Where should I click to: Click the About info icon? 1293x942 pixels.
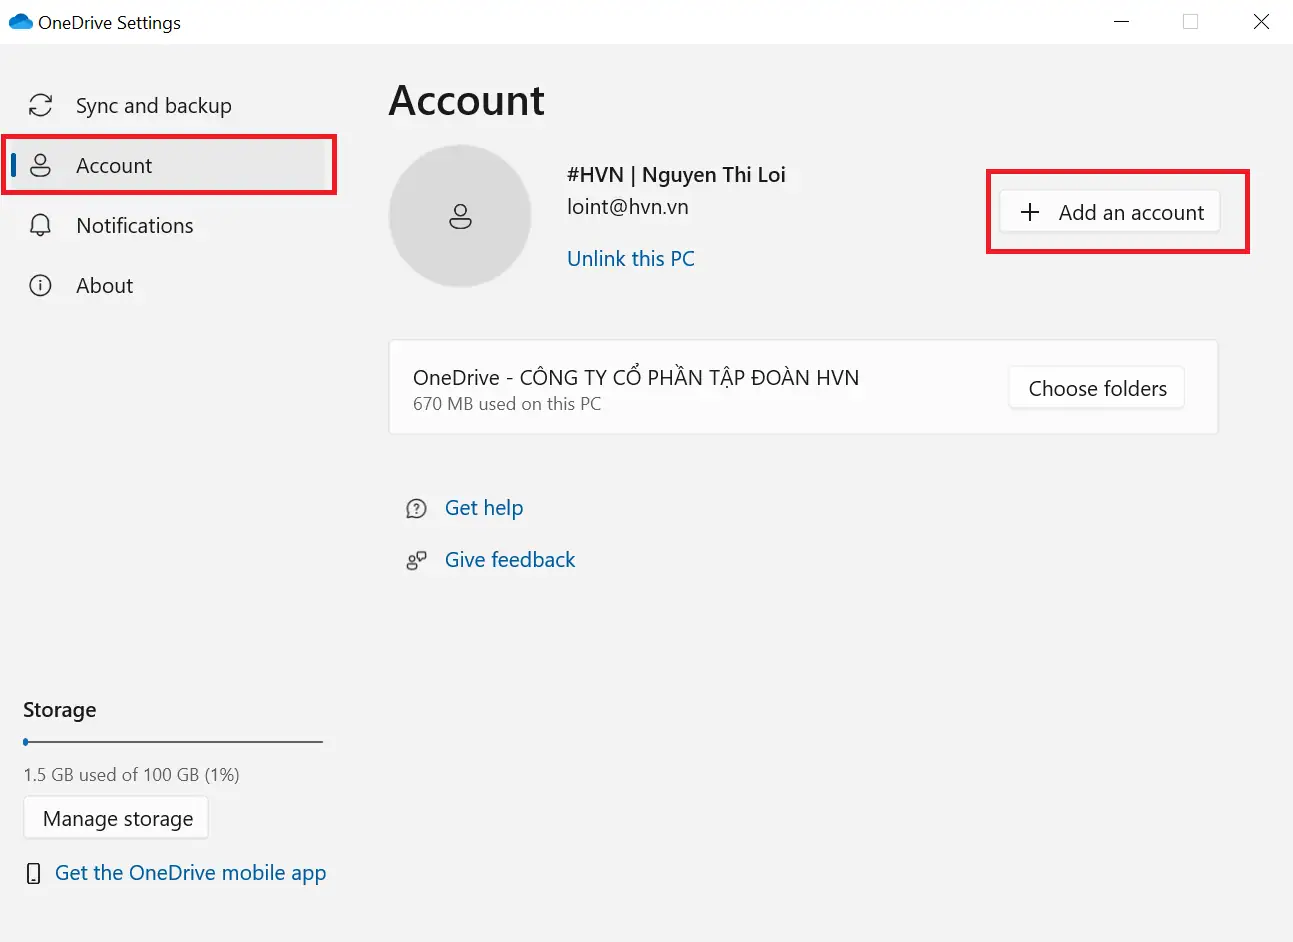pyautogui.click(x=40, y=285)
